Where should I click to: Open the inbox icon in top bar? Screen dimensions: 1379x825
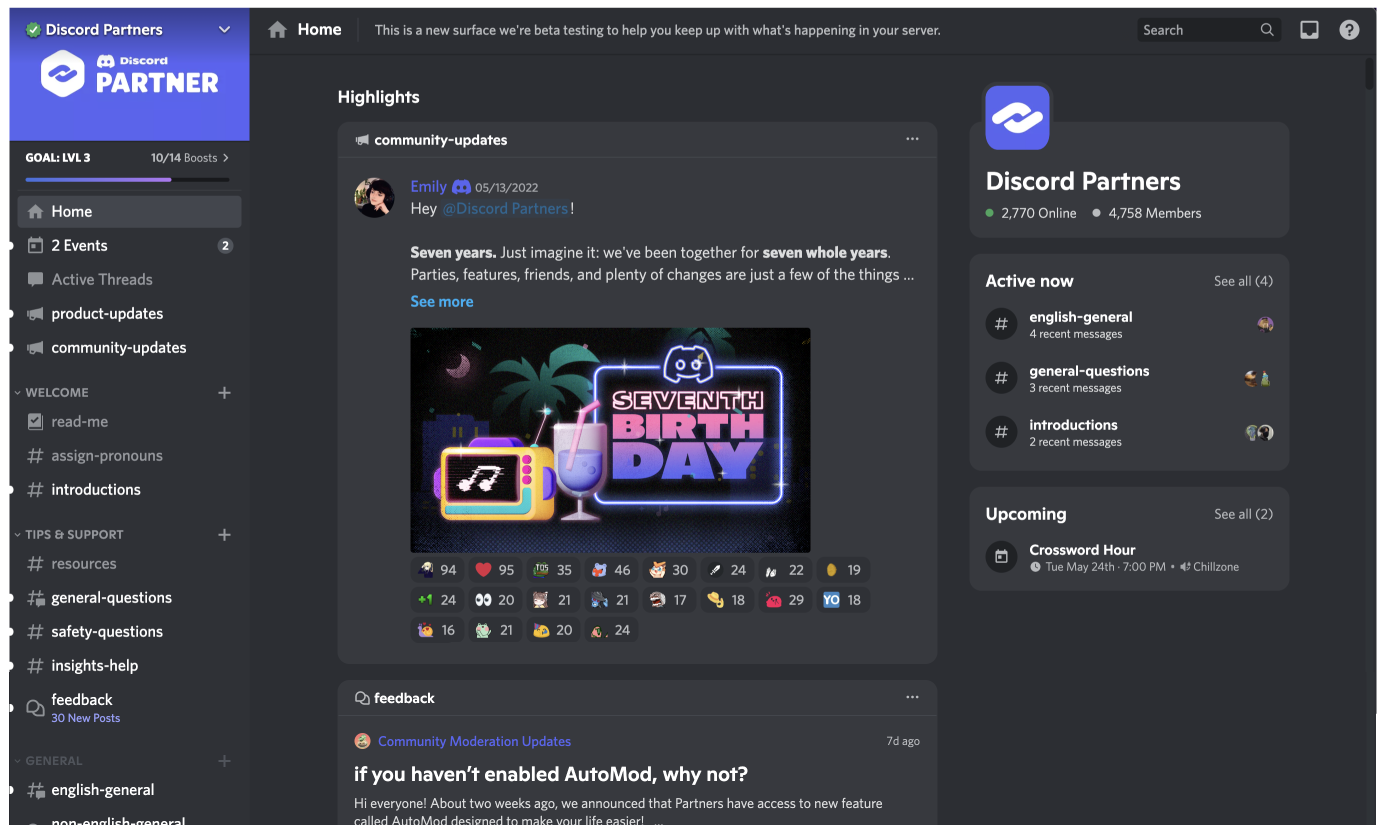point(1309,30)
